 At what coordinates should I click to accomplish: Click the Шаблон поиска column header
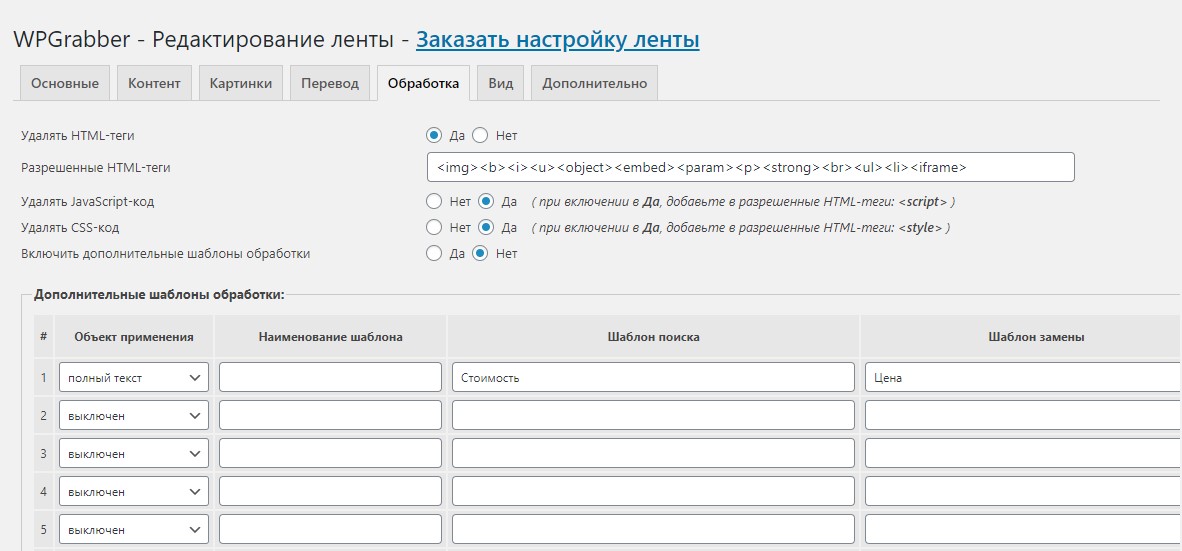tap(654, 337)
